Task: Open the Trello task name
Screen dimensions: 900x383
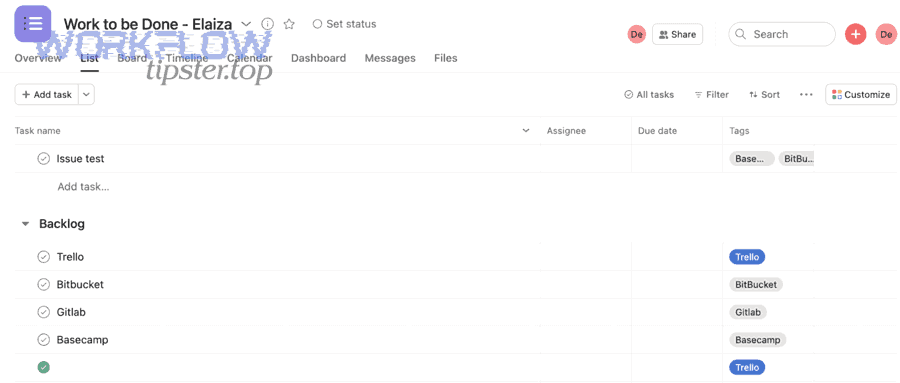Action: click(x=71, y=257)
